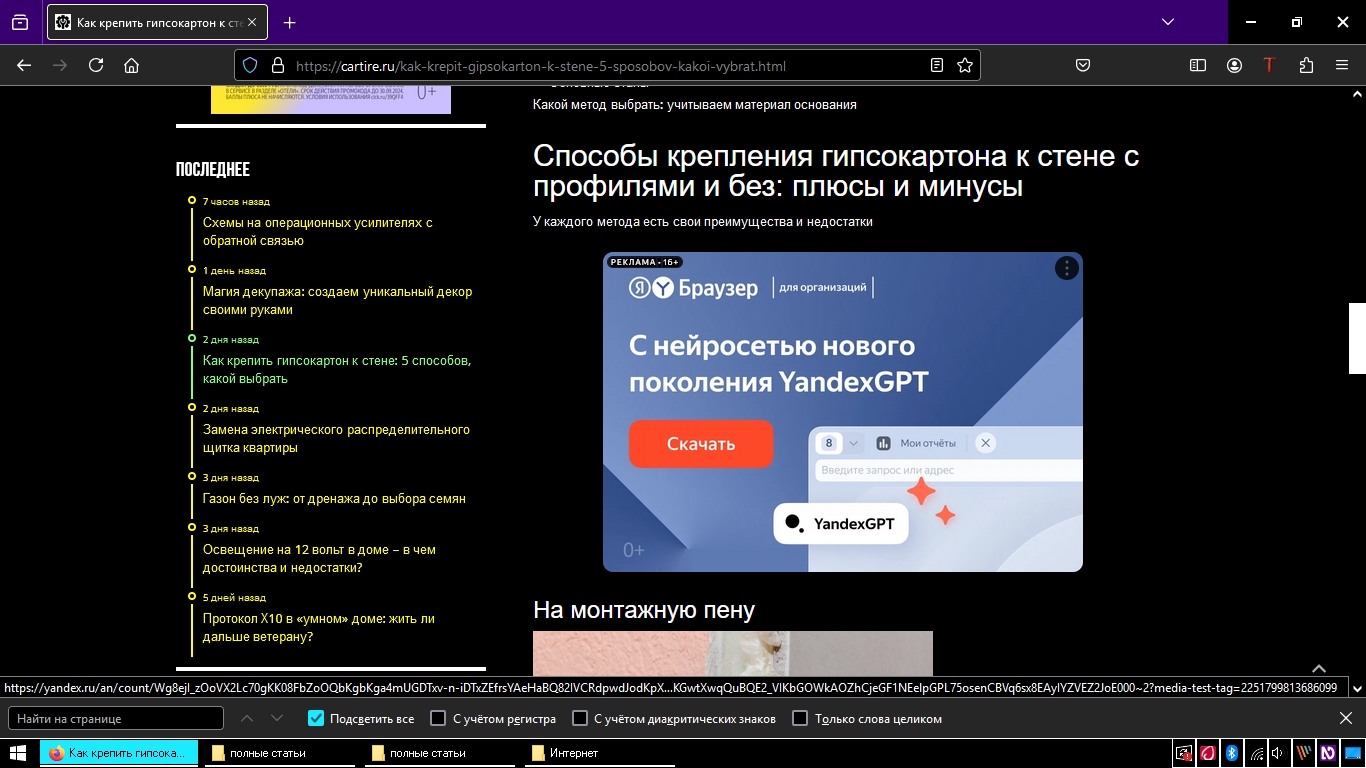Click the page vertical scrollbar thumb
1366x768 pixels.
pyautogui.click(x=1357, y=338)
